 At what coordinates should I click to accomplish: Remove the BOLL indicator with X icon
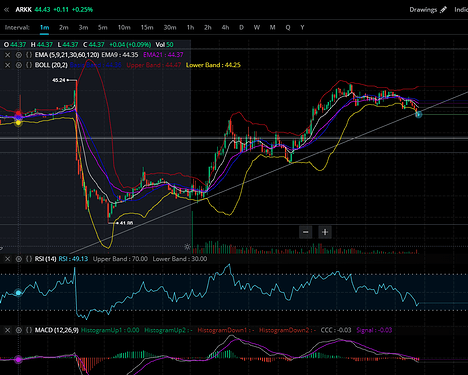tap(7, 65)
